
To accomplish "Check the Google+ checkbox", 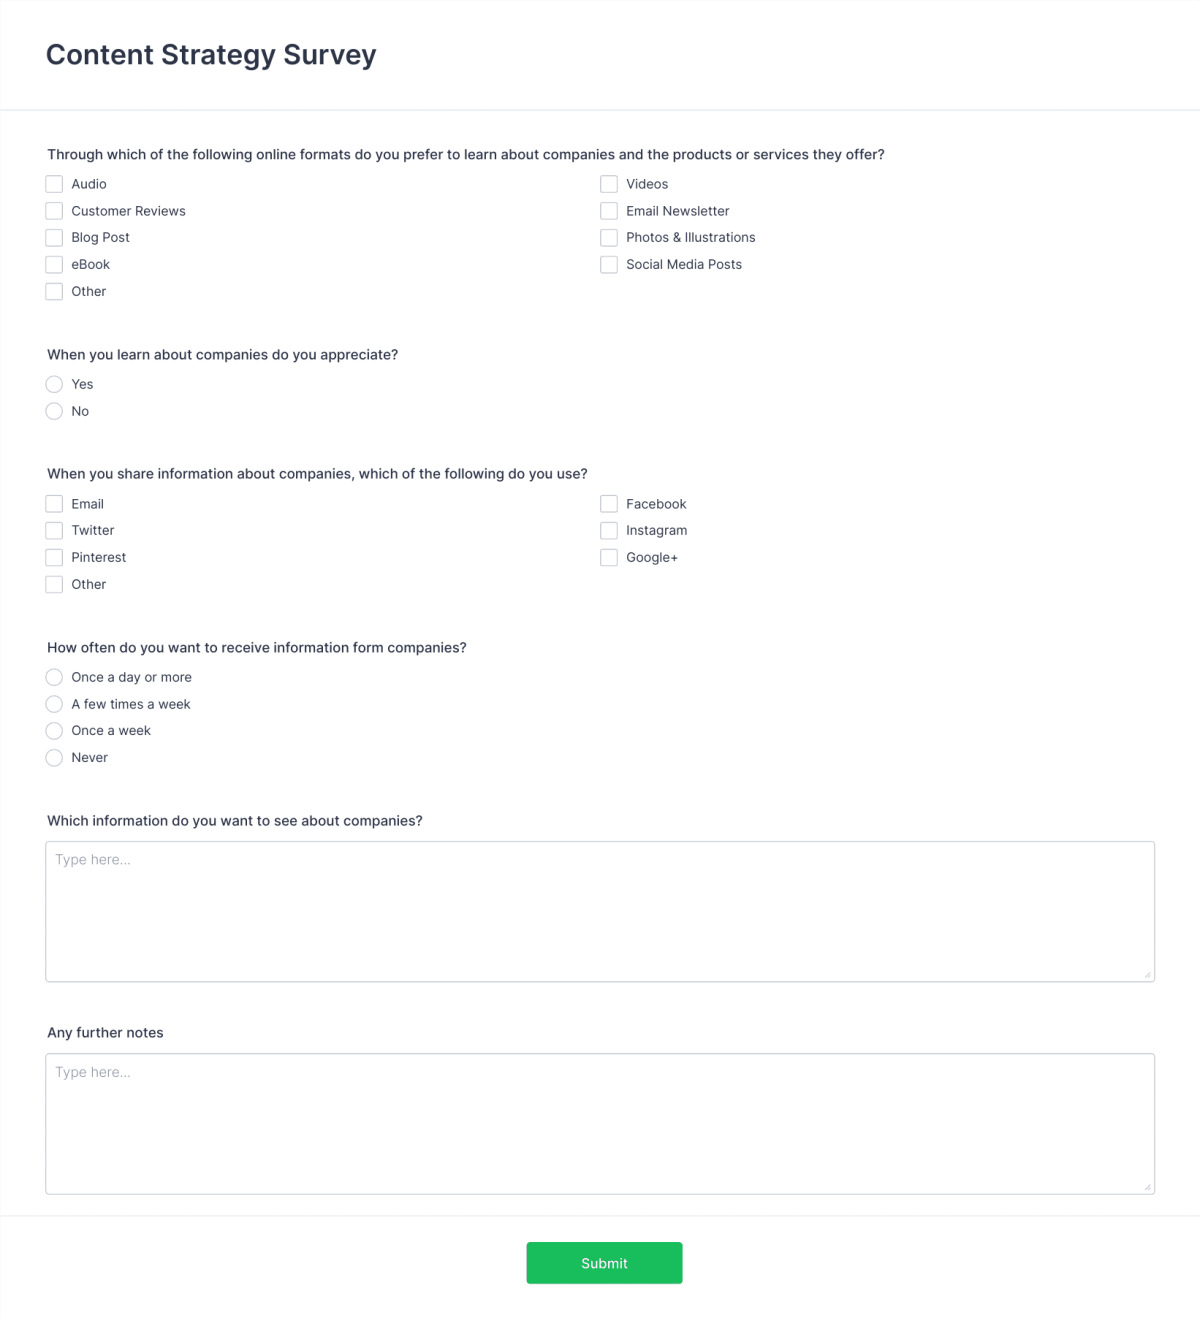I will click(x=609, y=557).
